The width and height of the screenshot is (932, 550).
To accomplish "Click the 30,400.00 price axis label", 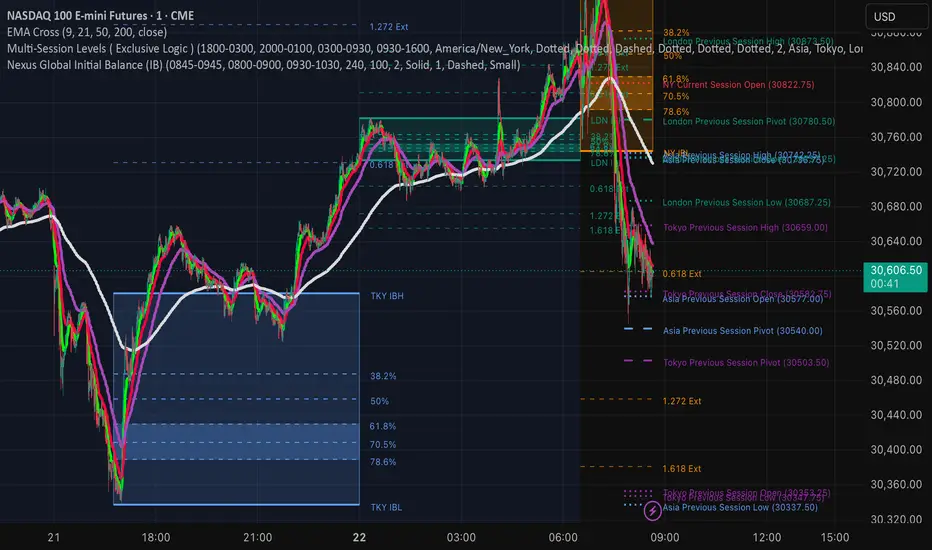I will [x=896, y=450].
